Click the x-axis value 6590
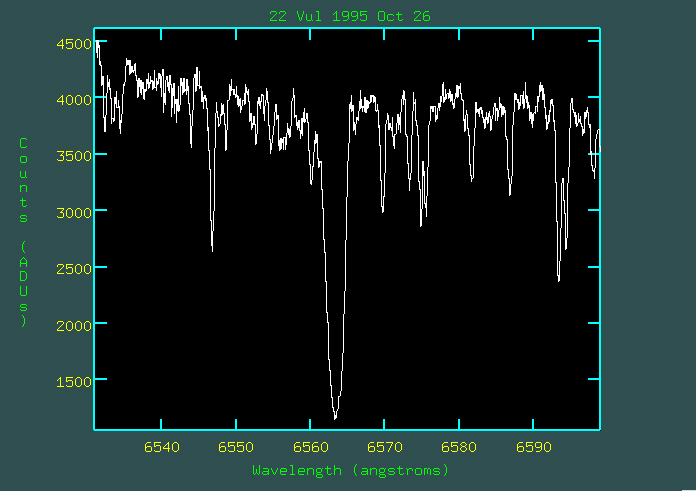Viewport: 696px width, 491px height. [534, 447]
